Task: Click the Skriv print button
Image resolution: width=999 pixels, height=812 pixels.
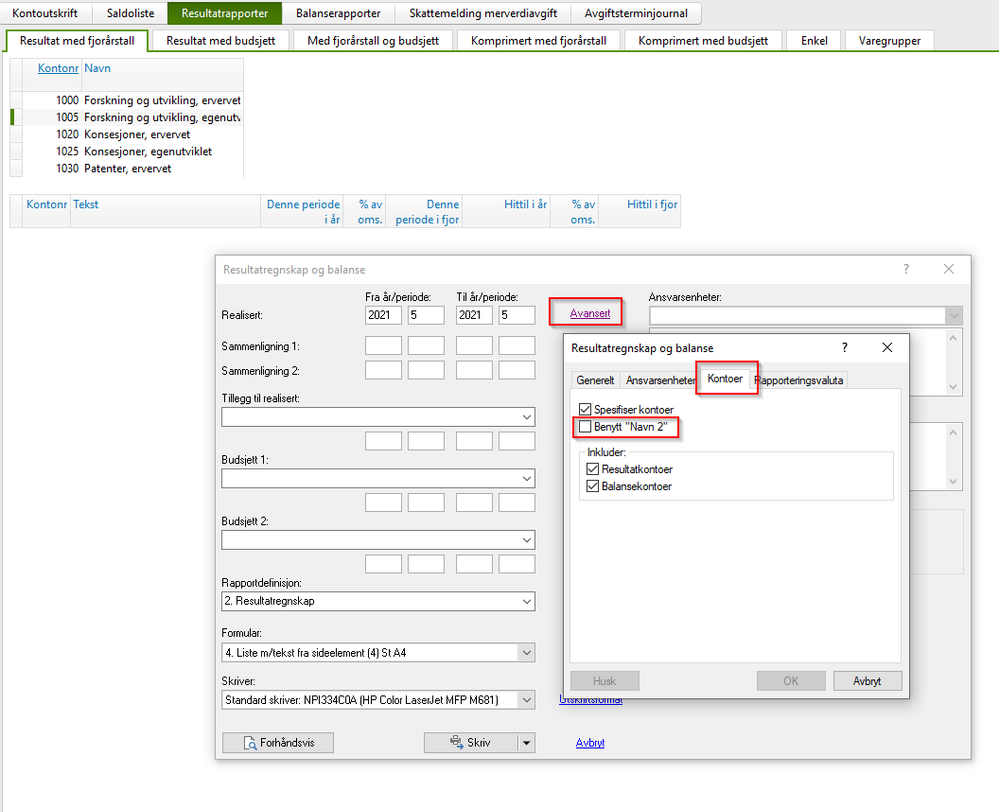Action: [470, 743]
